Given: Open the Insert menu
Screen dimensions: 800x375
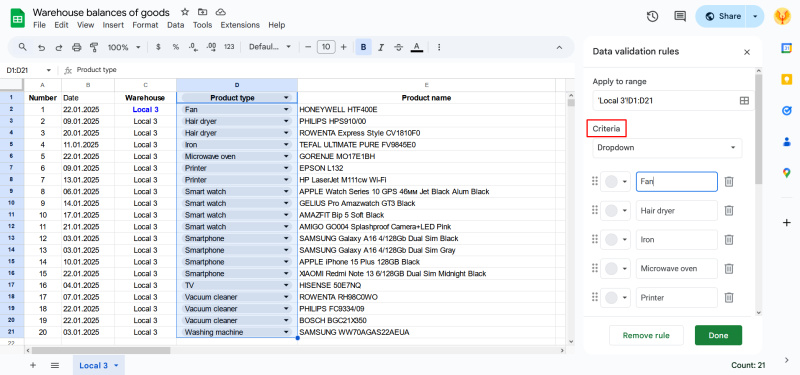Looking at the screenshot, I should click(x=113, y=24).
